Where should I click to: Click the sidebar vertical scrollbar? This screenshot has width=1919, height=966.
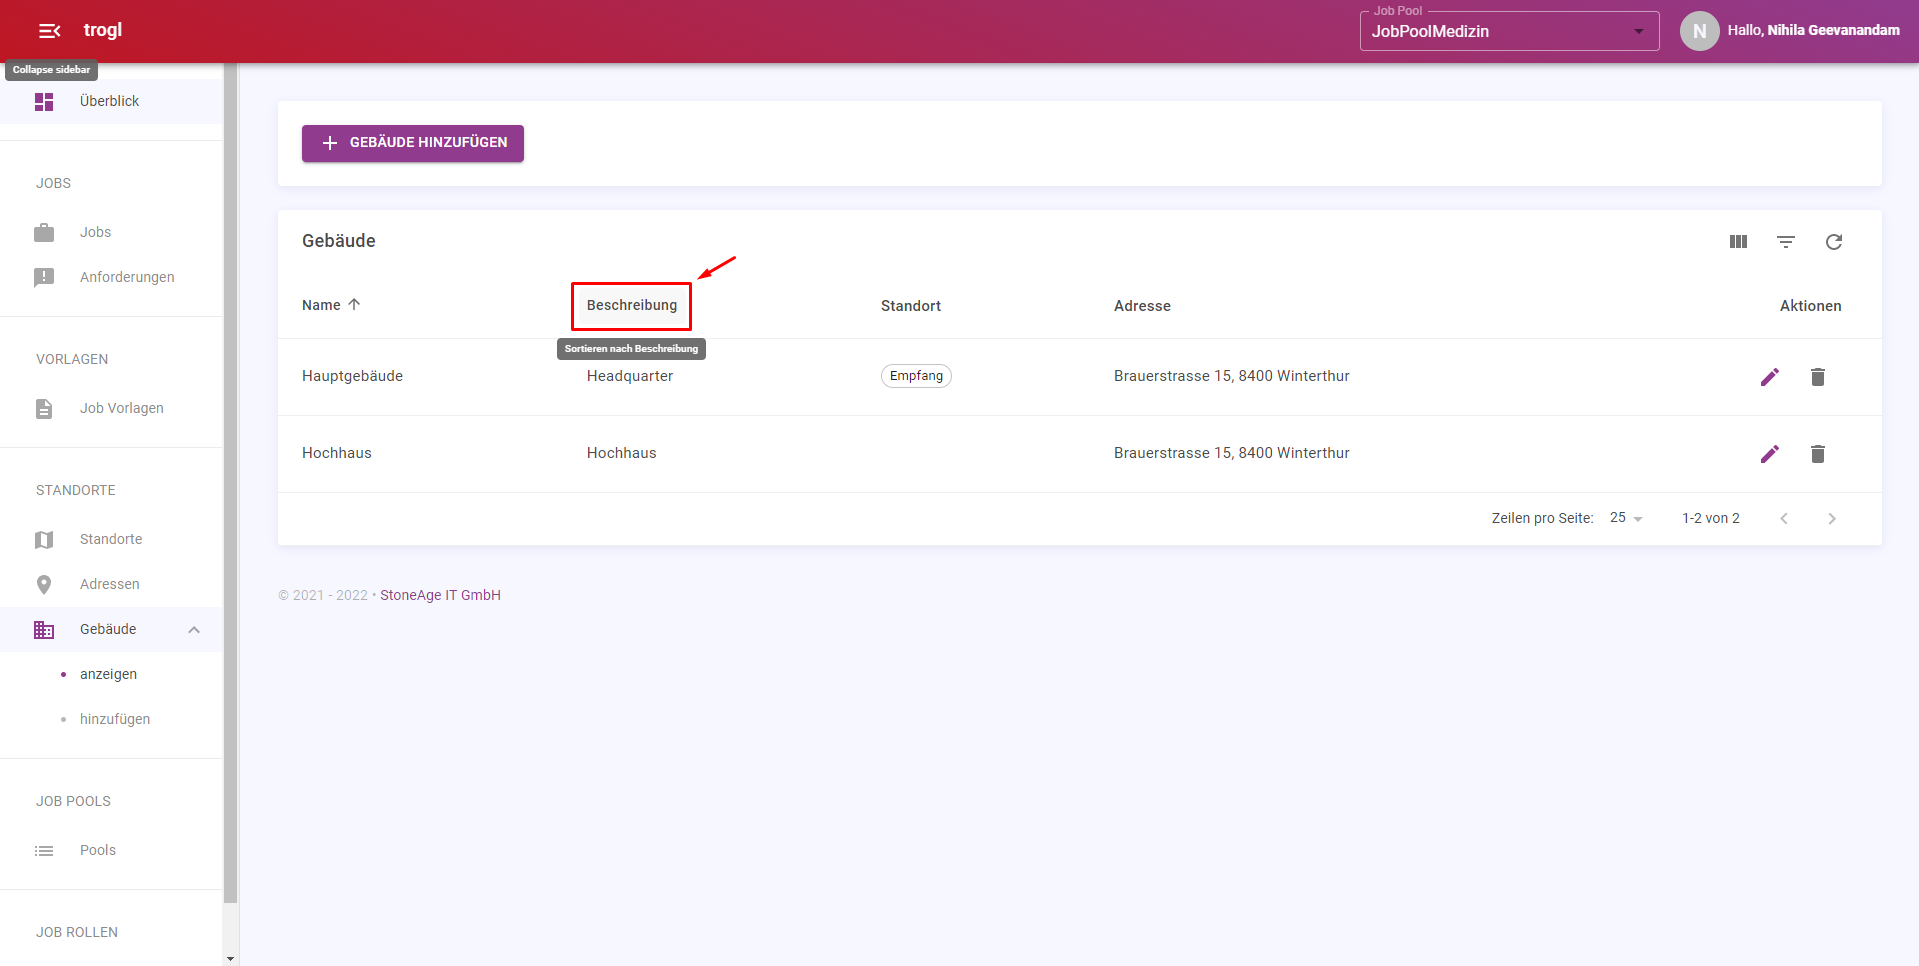[x=231, y=483]
